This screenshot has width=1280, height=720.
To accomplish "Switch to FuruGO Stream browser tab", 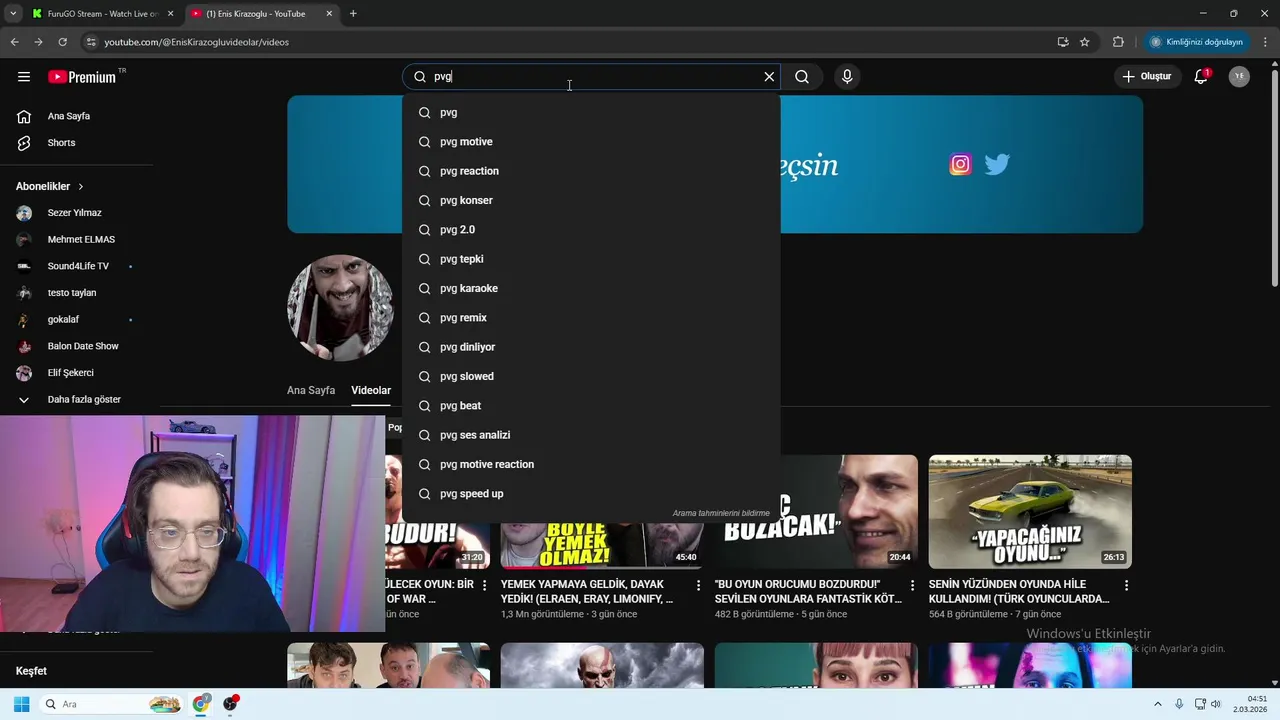I will [x=103, y=14].
